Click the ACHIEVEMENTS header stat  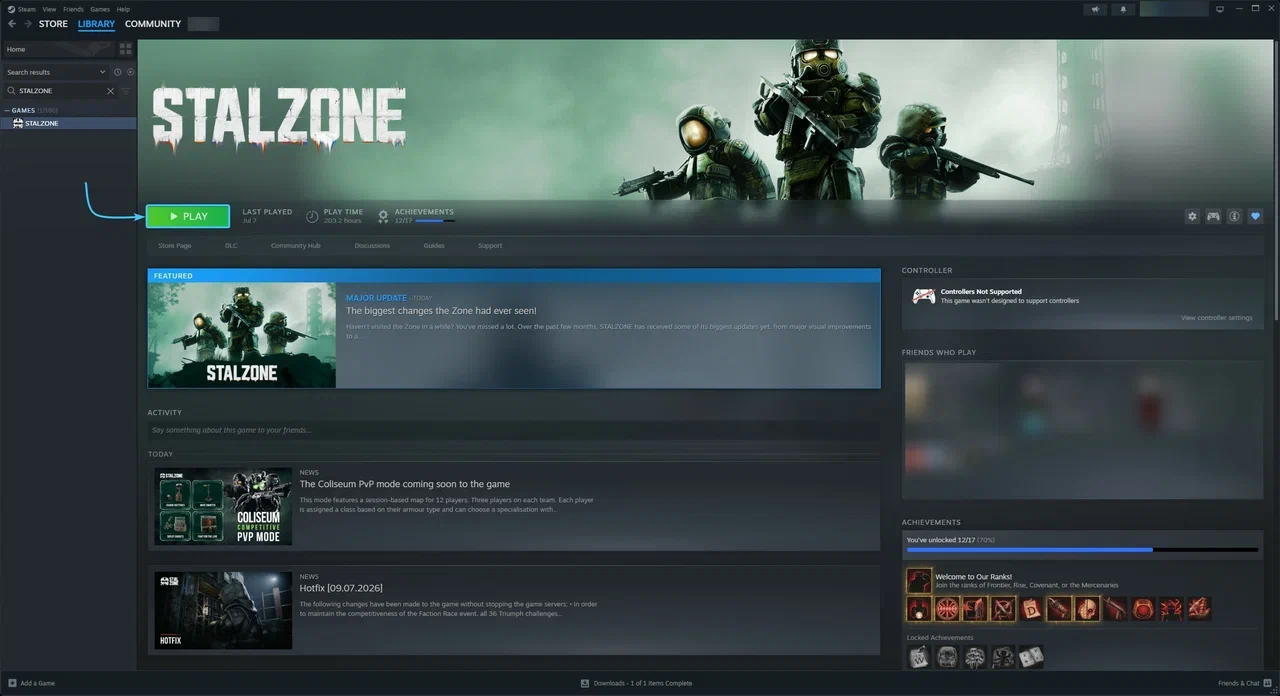(x=416, y=215)
